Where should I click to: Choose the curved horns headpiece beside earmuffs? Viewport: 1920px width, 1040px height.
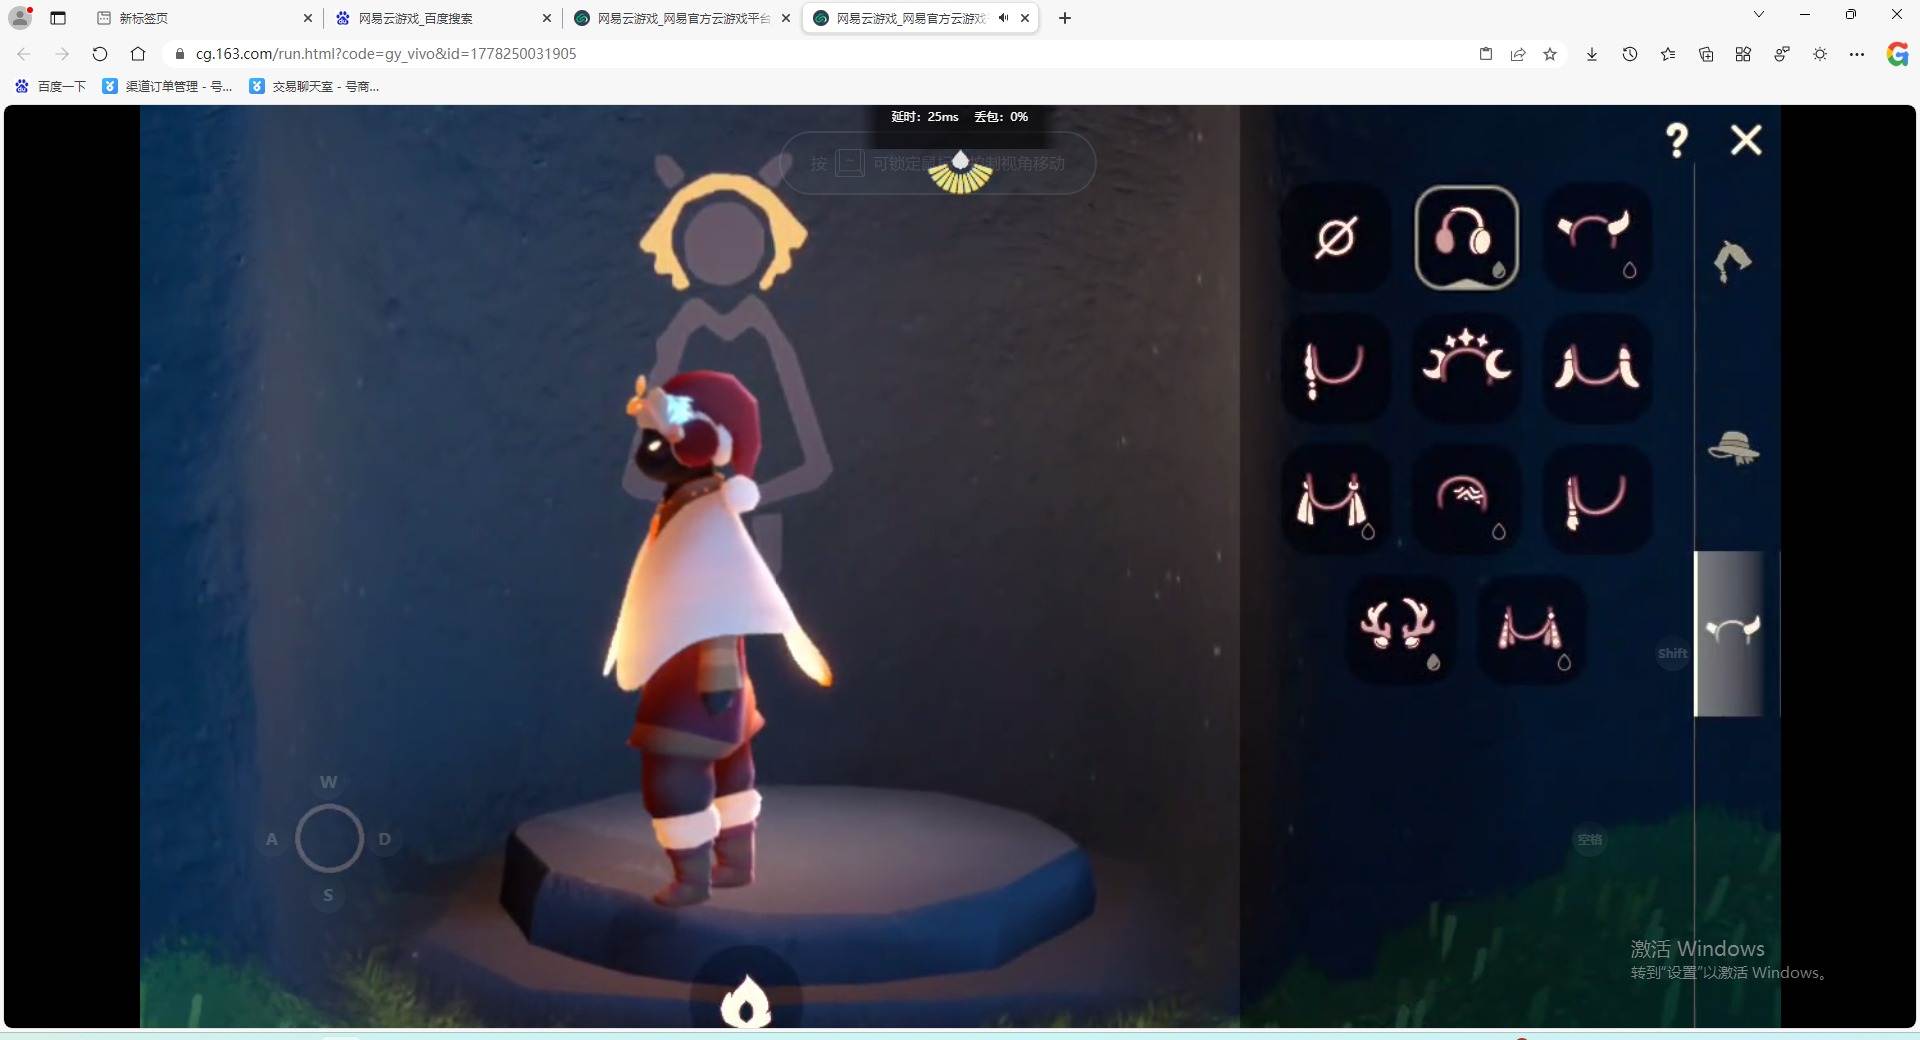coord(1597,238)
